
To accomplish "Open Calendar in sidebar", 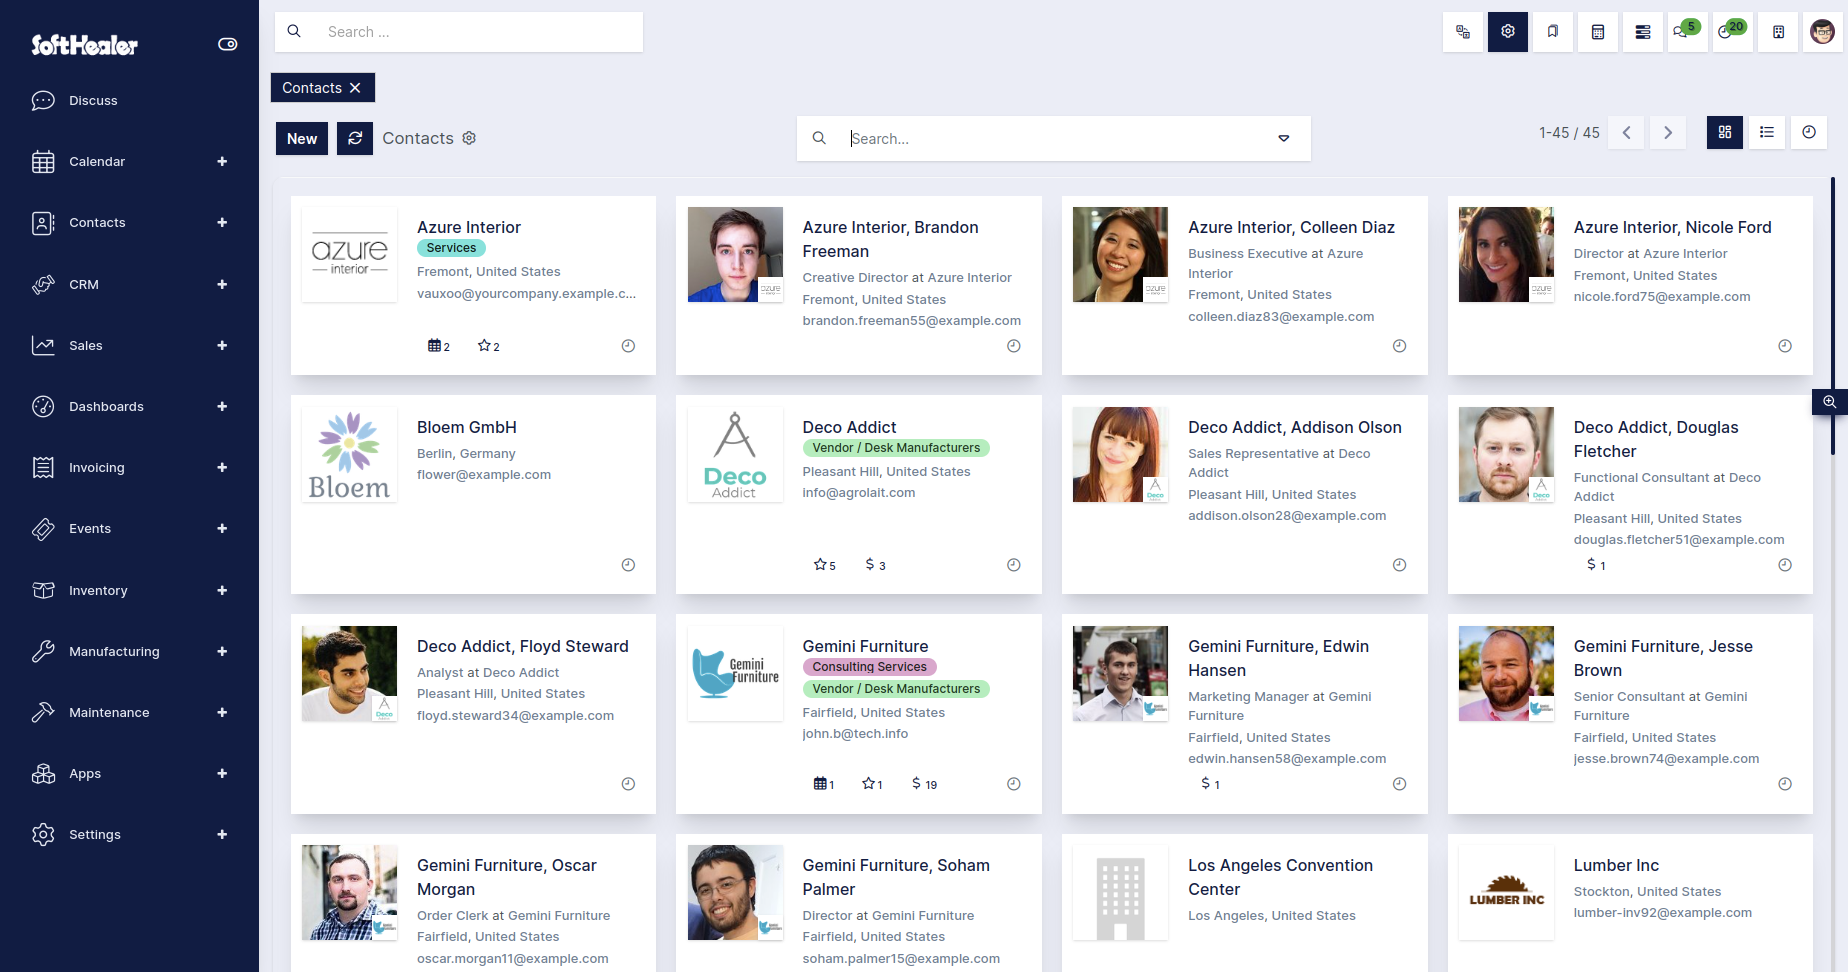I will pos(97,161).
